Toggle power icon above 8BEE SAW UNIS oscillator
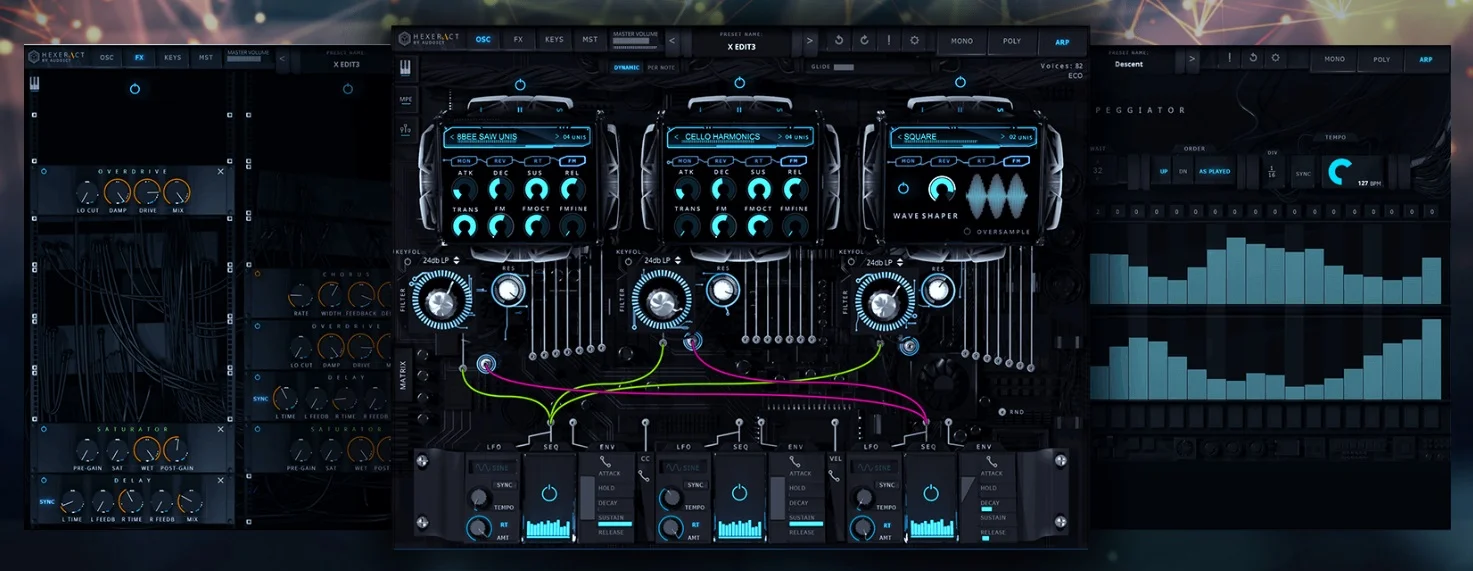Viewport: 1473px width, 571px height. tap(520, 84)
